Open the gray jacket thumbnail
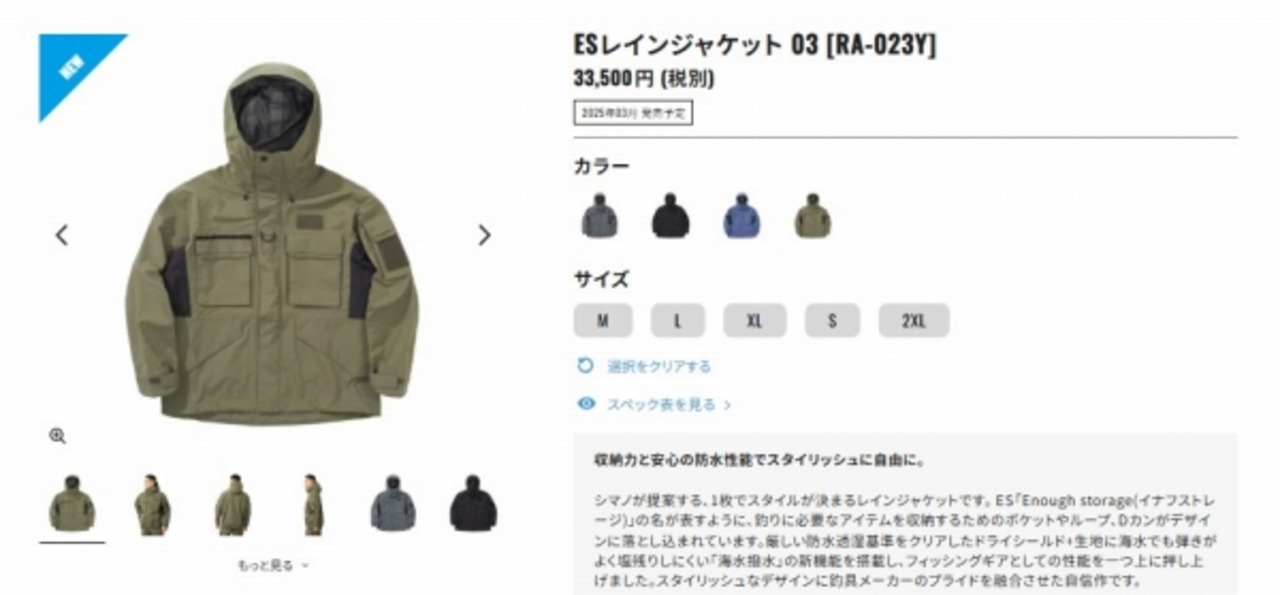The image size is (1280, 595). point(393,504)
